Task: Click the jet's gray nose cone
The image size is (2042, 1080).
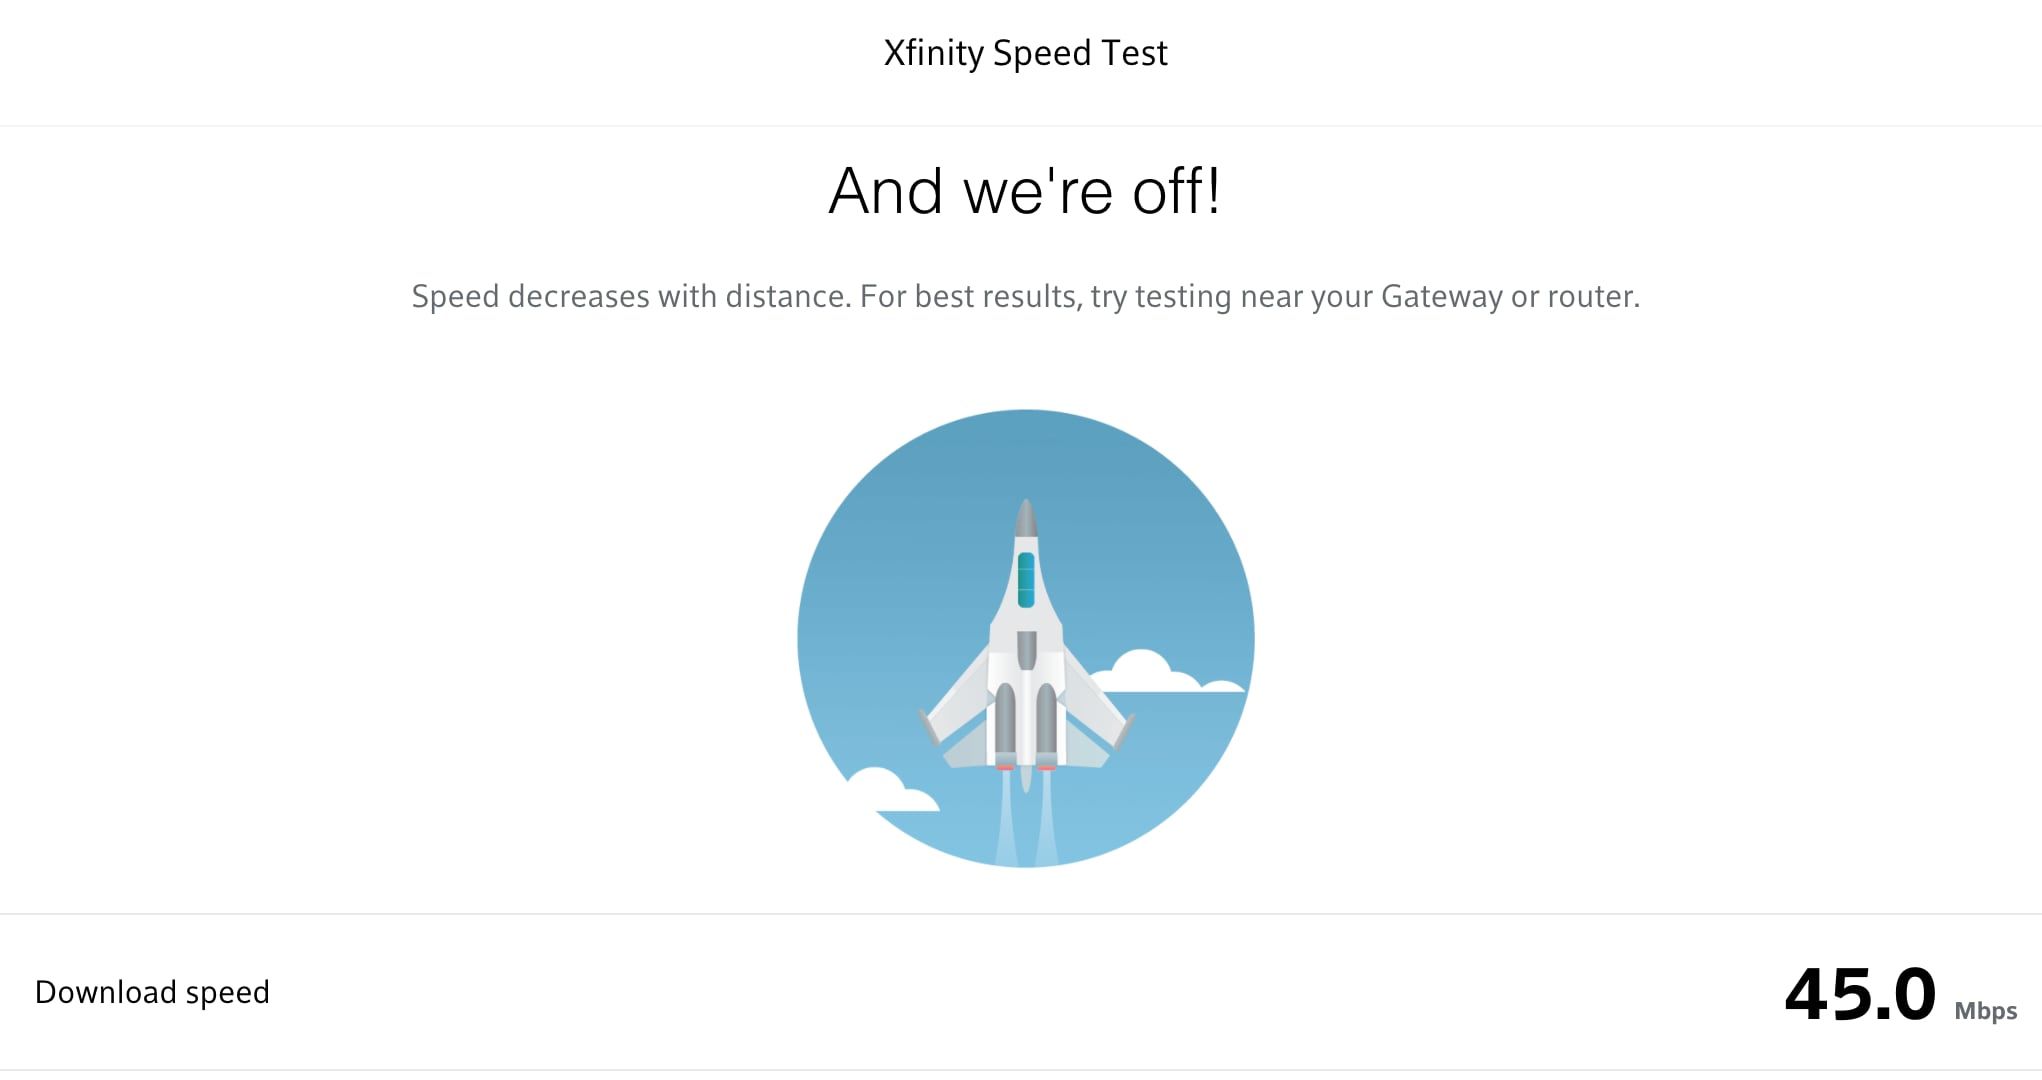Action: [1026, 518]
